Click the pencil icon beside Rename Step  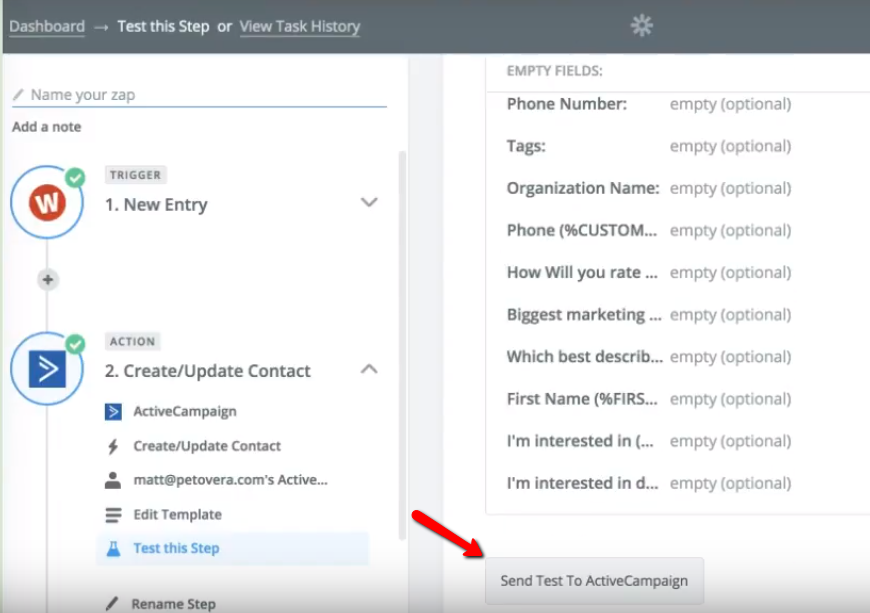112,603
